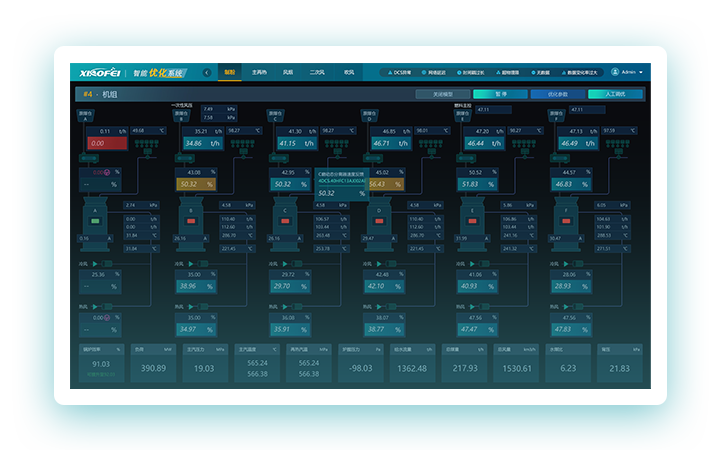Viewport: 720px width, 450px height.
Task: Open the last tab after 二次风
Action: [x=349, y=72]
